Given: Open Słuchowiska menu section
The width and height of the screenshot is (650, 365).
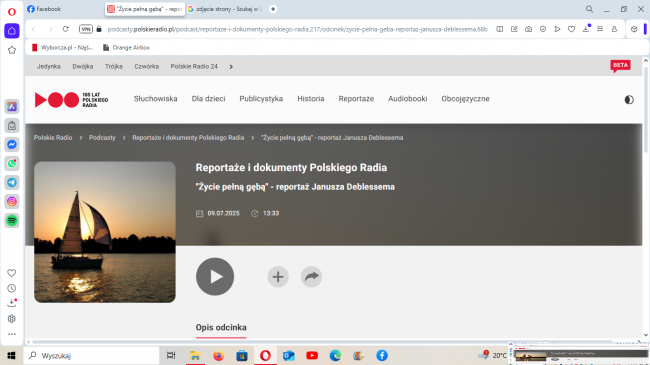Looking at the screenshot, I should (155, 99).
